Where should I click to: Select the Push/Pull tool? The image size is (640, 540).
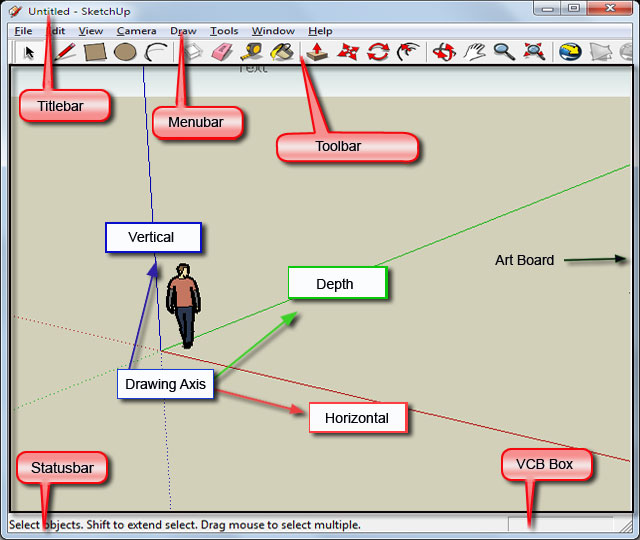point(317,52)
